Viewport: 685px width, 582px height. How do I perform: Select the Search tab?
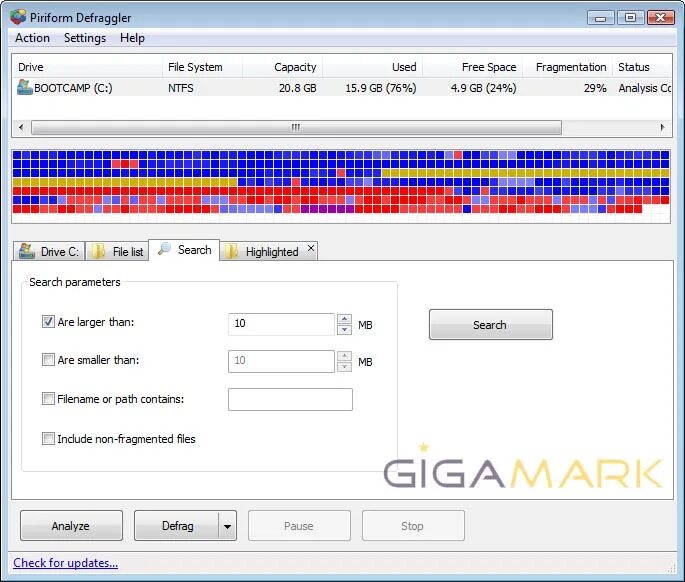click(184, 250)
